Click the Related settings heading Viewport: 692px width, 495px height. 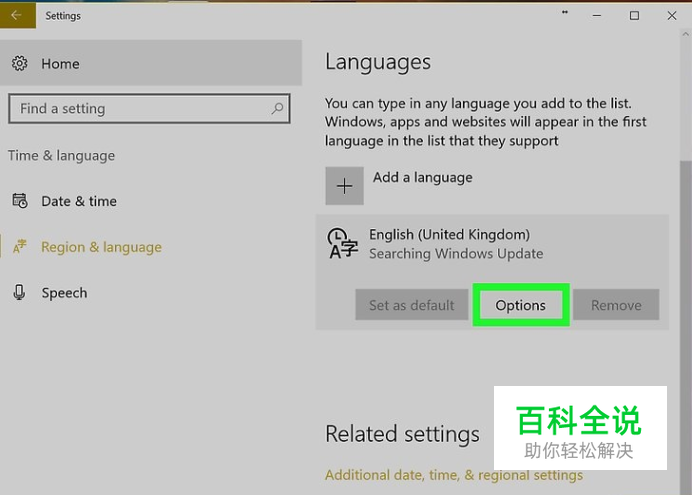402,434
